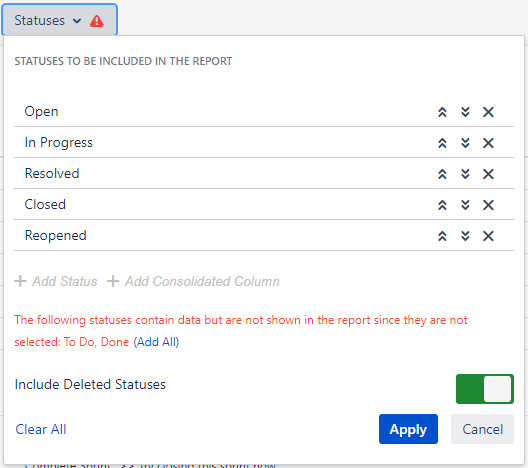528x468 pixels.
Task: Remove the Resolved status row
Action: point(488,174)
